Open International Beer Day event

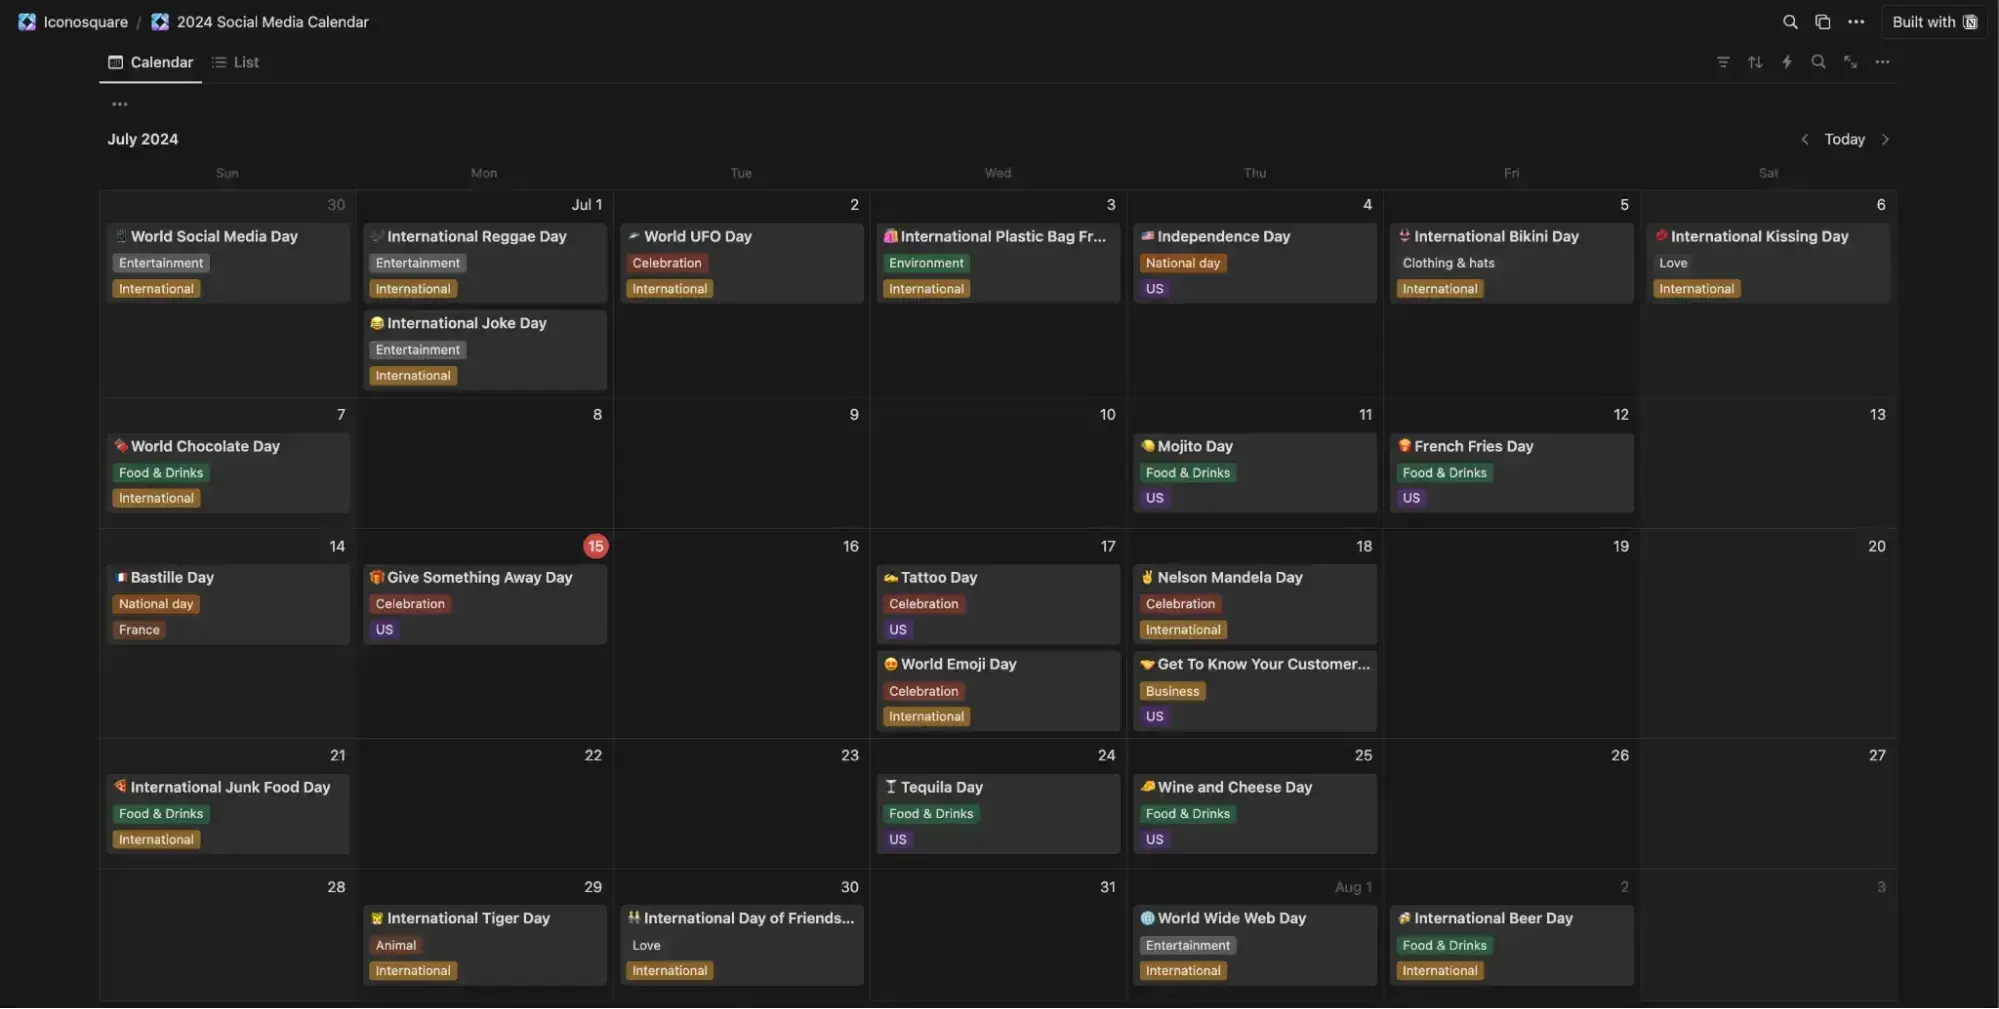[1512, 945]
